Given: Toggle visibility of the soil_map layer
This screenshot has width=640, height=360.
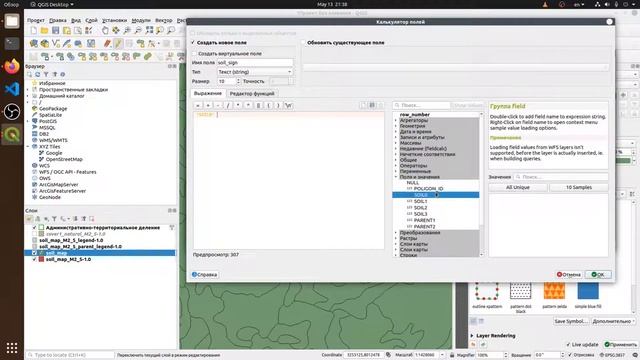Looking at the screenshot, I should pos(34,253).
